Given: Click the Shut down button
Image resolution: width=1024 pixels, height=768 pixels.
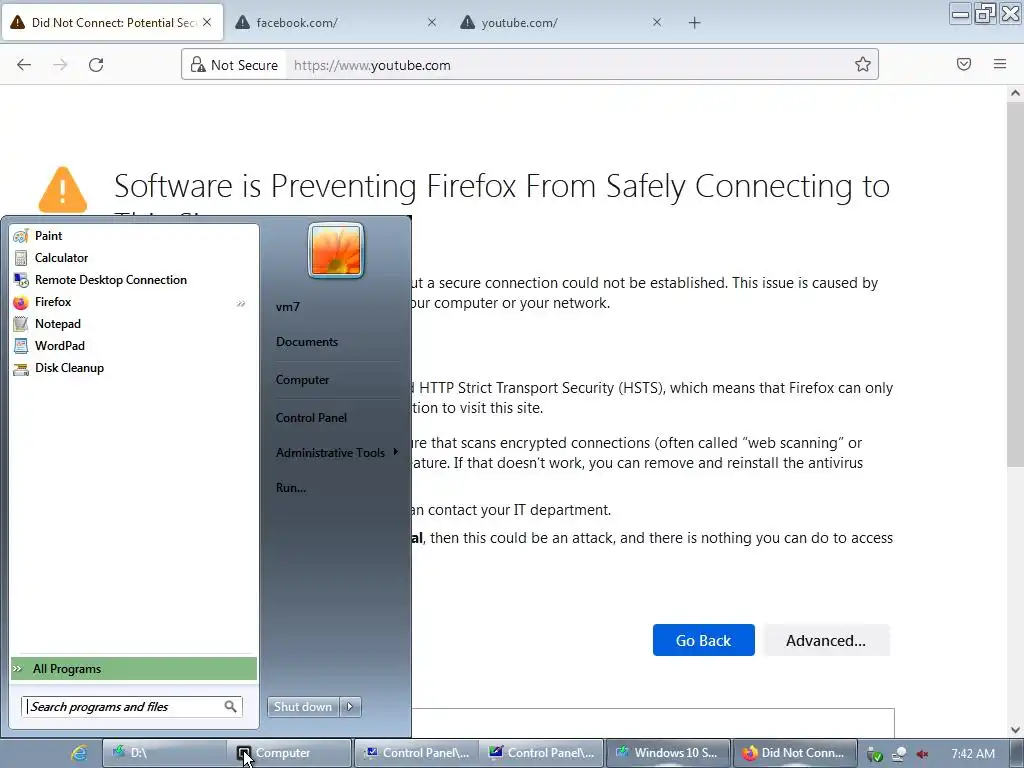Looking at the screenshot, I should click(303, 707).
